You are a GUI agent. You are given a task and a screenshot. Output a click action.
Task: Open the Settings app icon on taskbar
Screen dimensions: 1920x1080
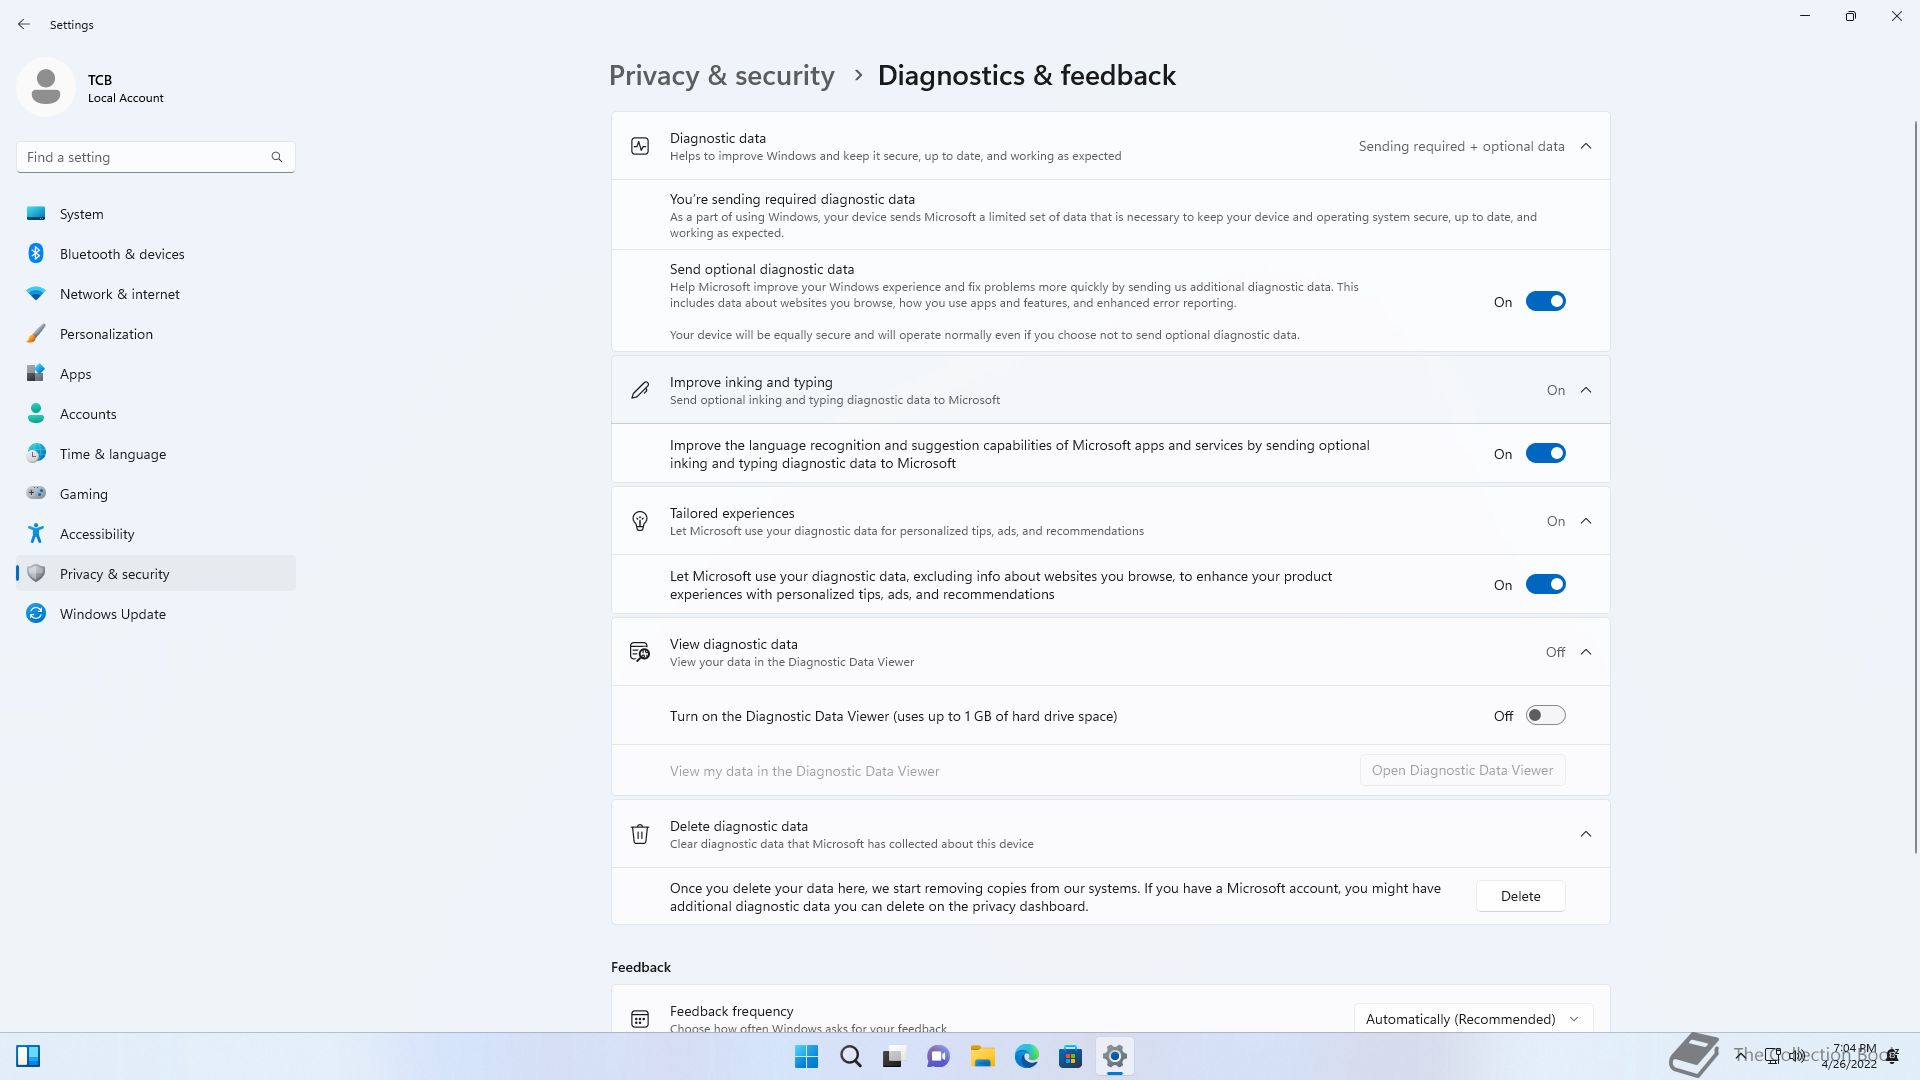(1115, 1057)
